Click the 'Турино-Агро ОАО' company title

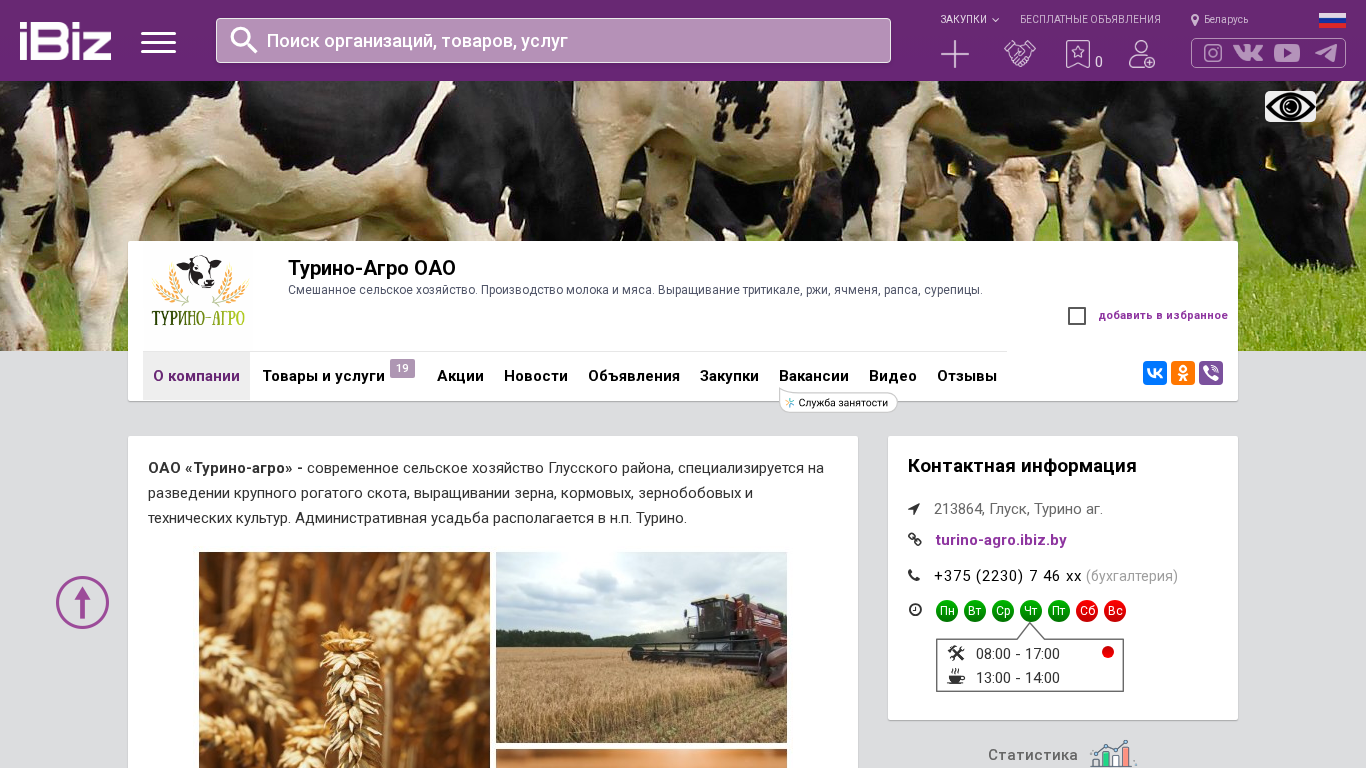[x=372, y=268]
